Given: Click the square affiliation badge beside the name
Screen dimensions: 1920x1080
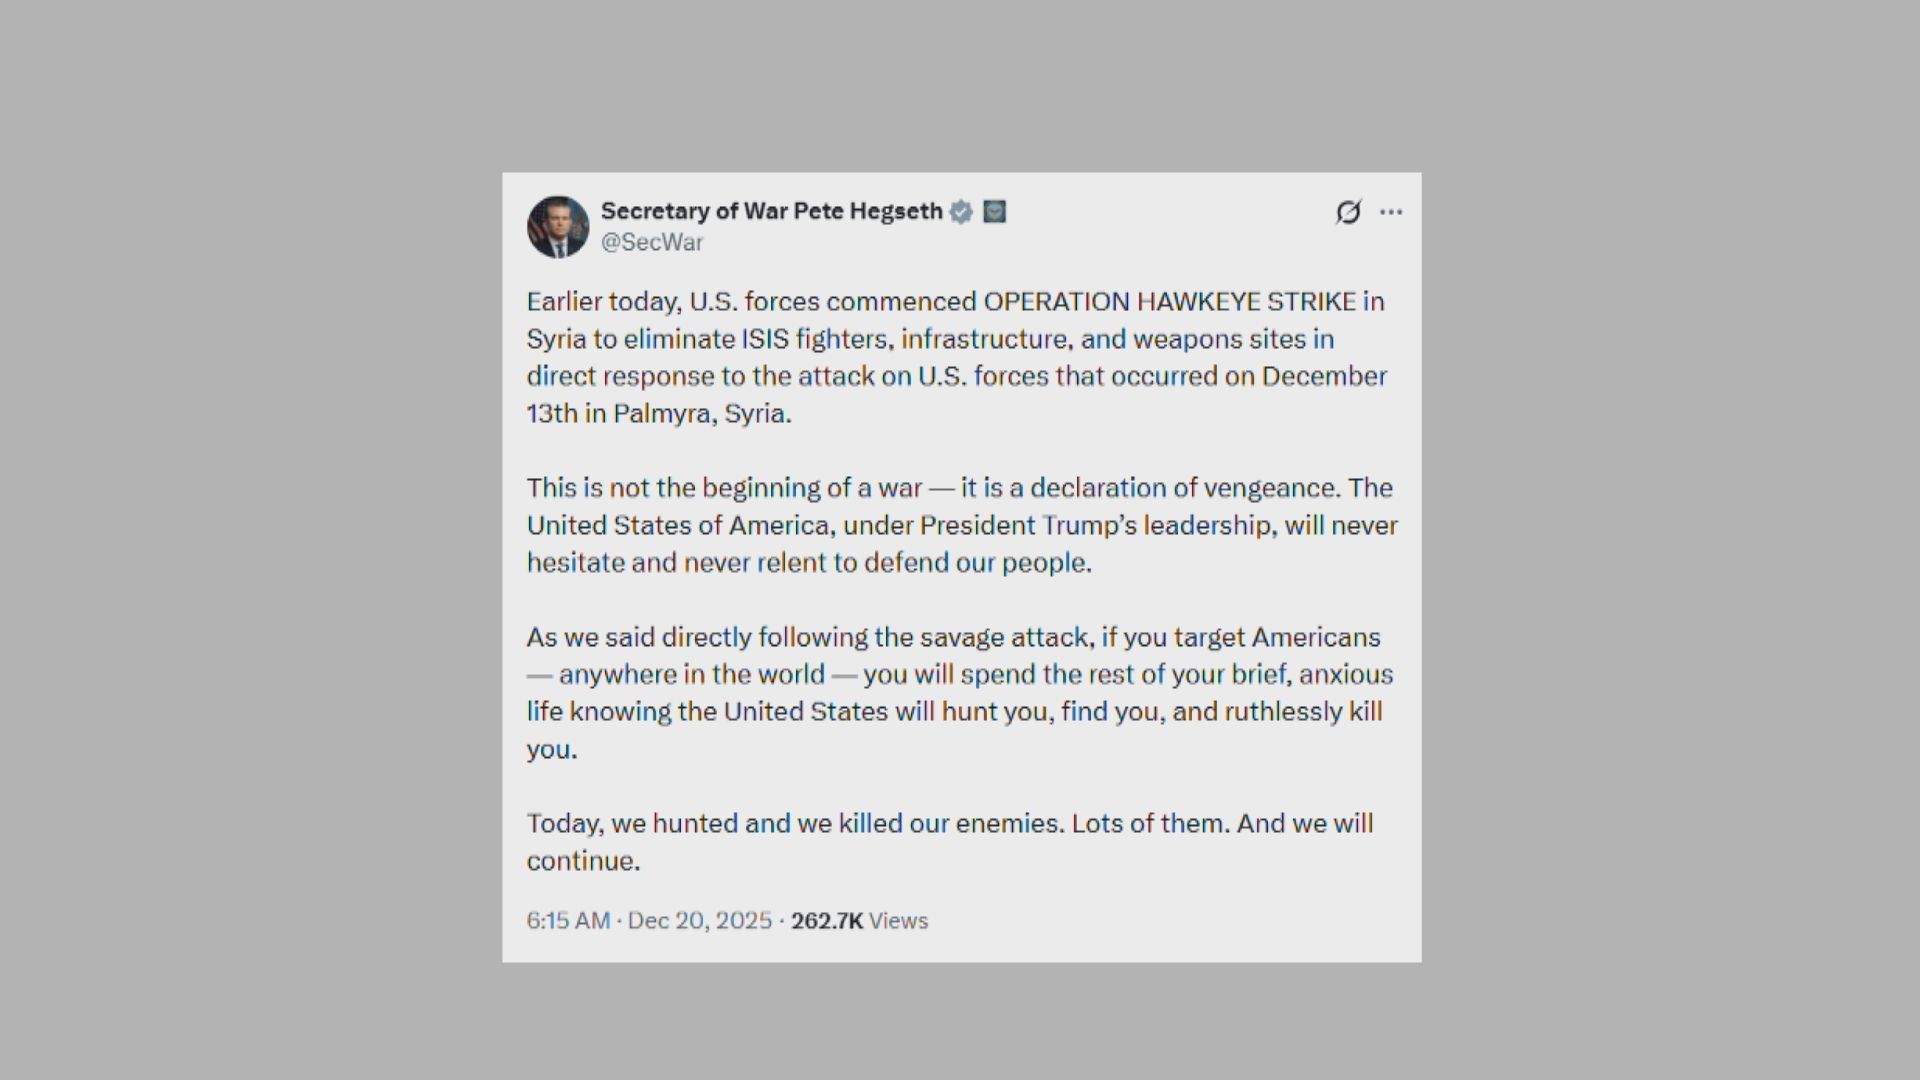Looking at the screenshot, I should [x=994, y=212].
